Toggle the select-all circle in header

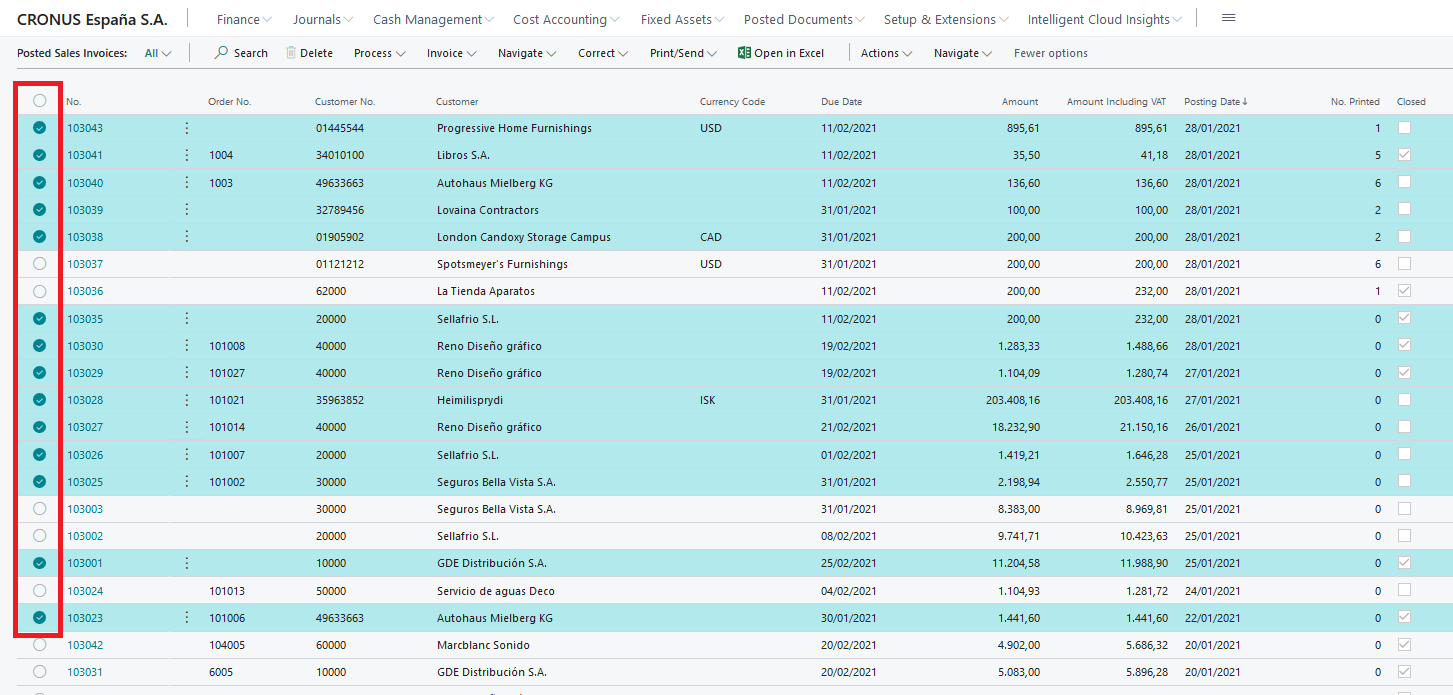click(40, 101)
